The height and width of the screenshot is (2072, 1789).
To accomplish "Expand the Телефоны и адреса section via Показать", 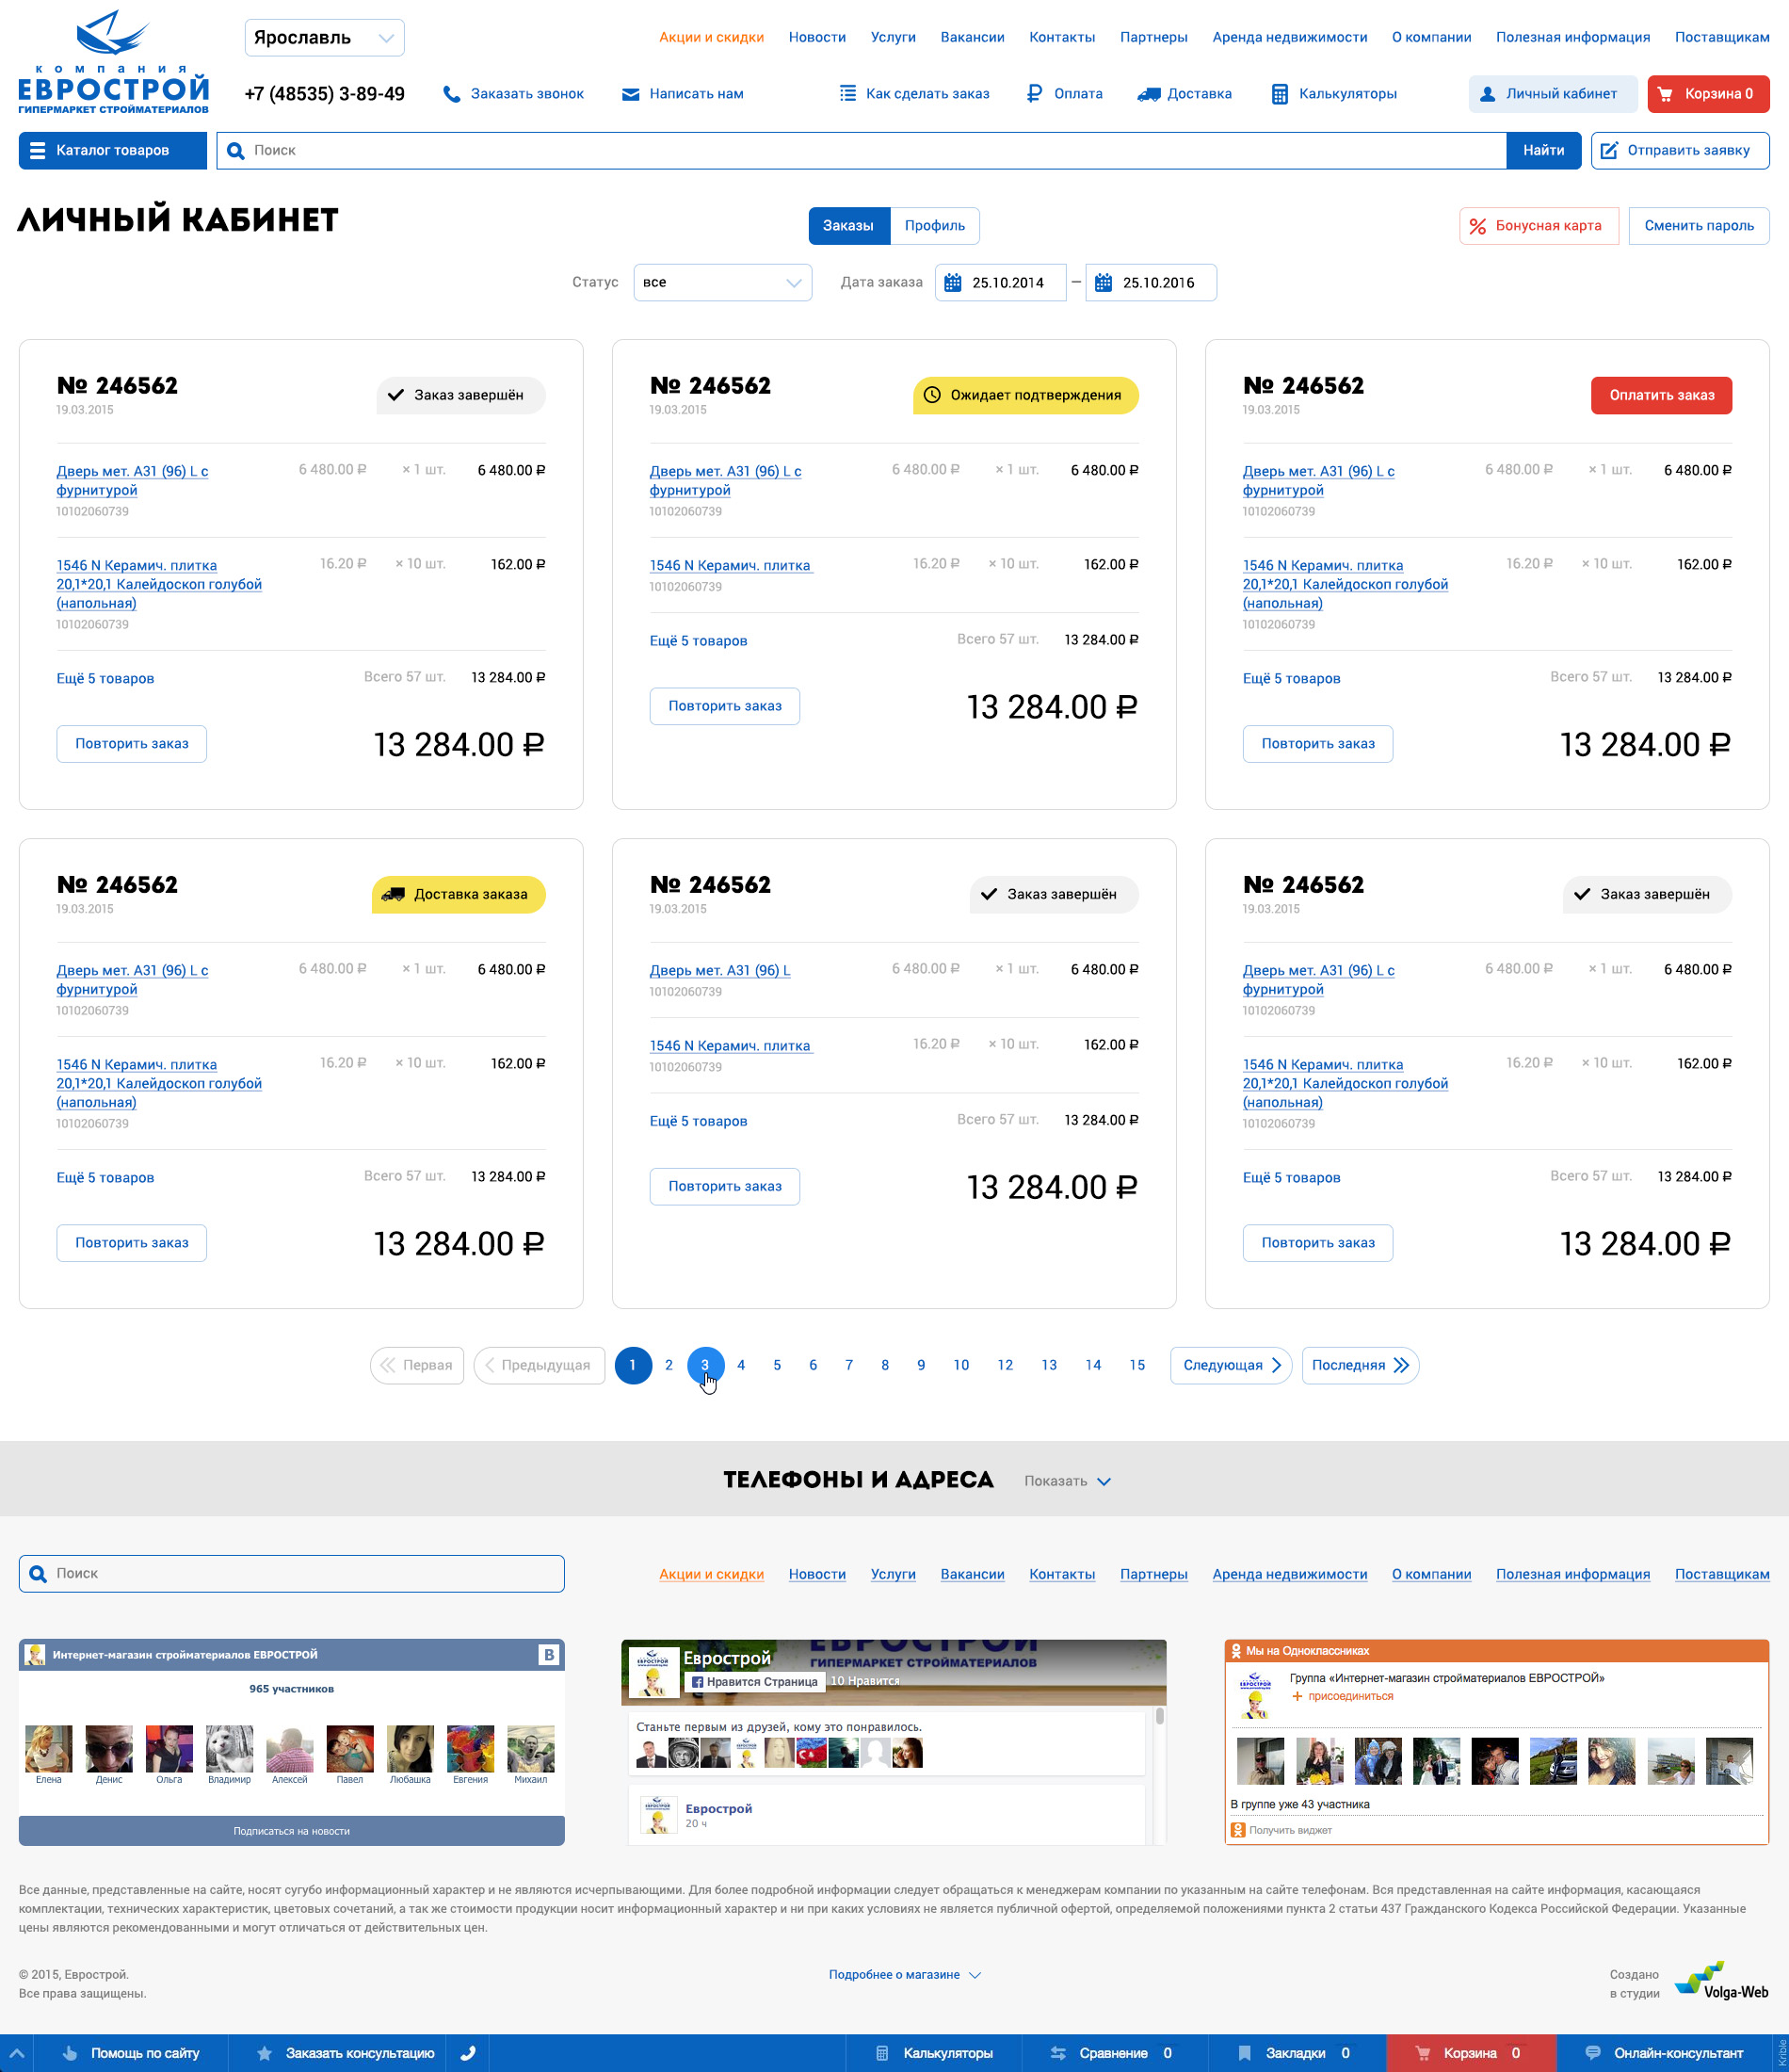I will point(1067,1481).
